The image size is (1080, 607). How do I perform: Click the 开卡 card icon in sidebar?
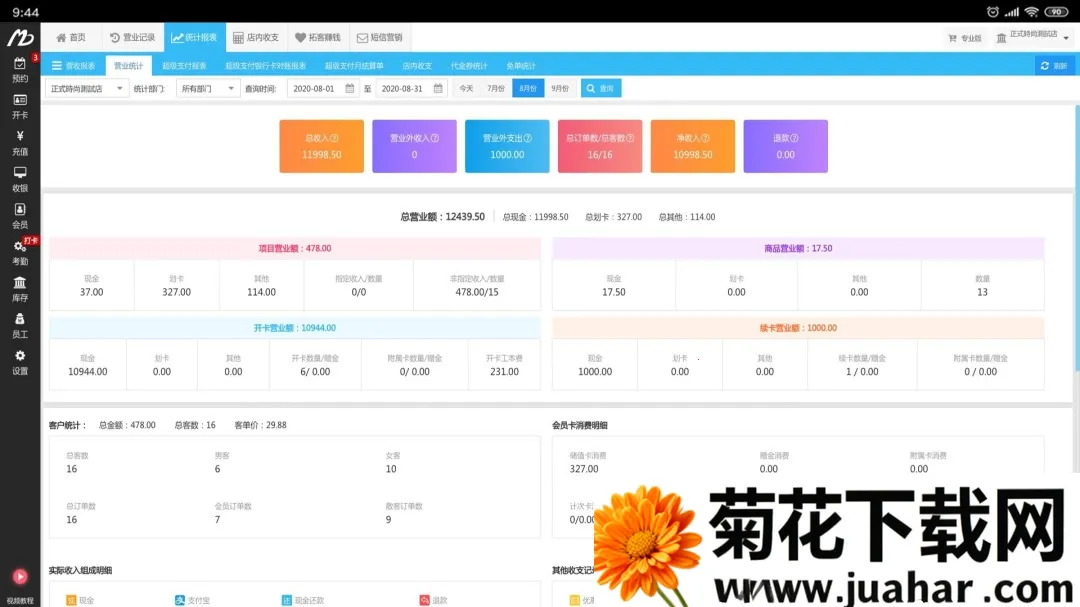pos(20,100)
